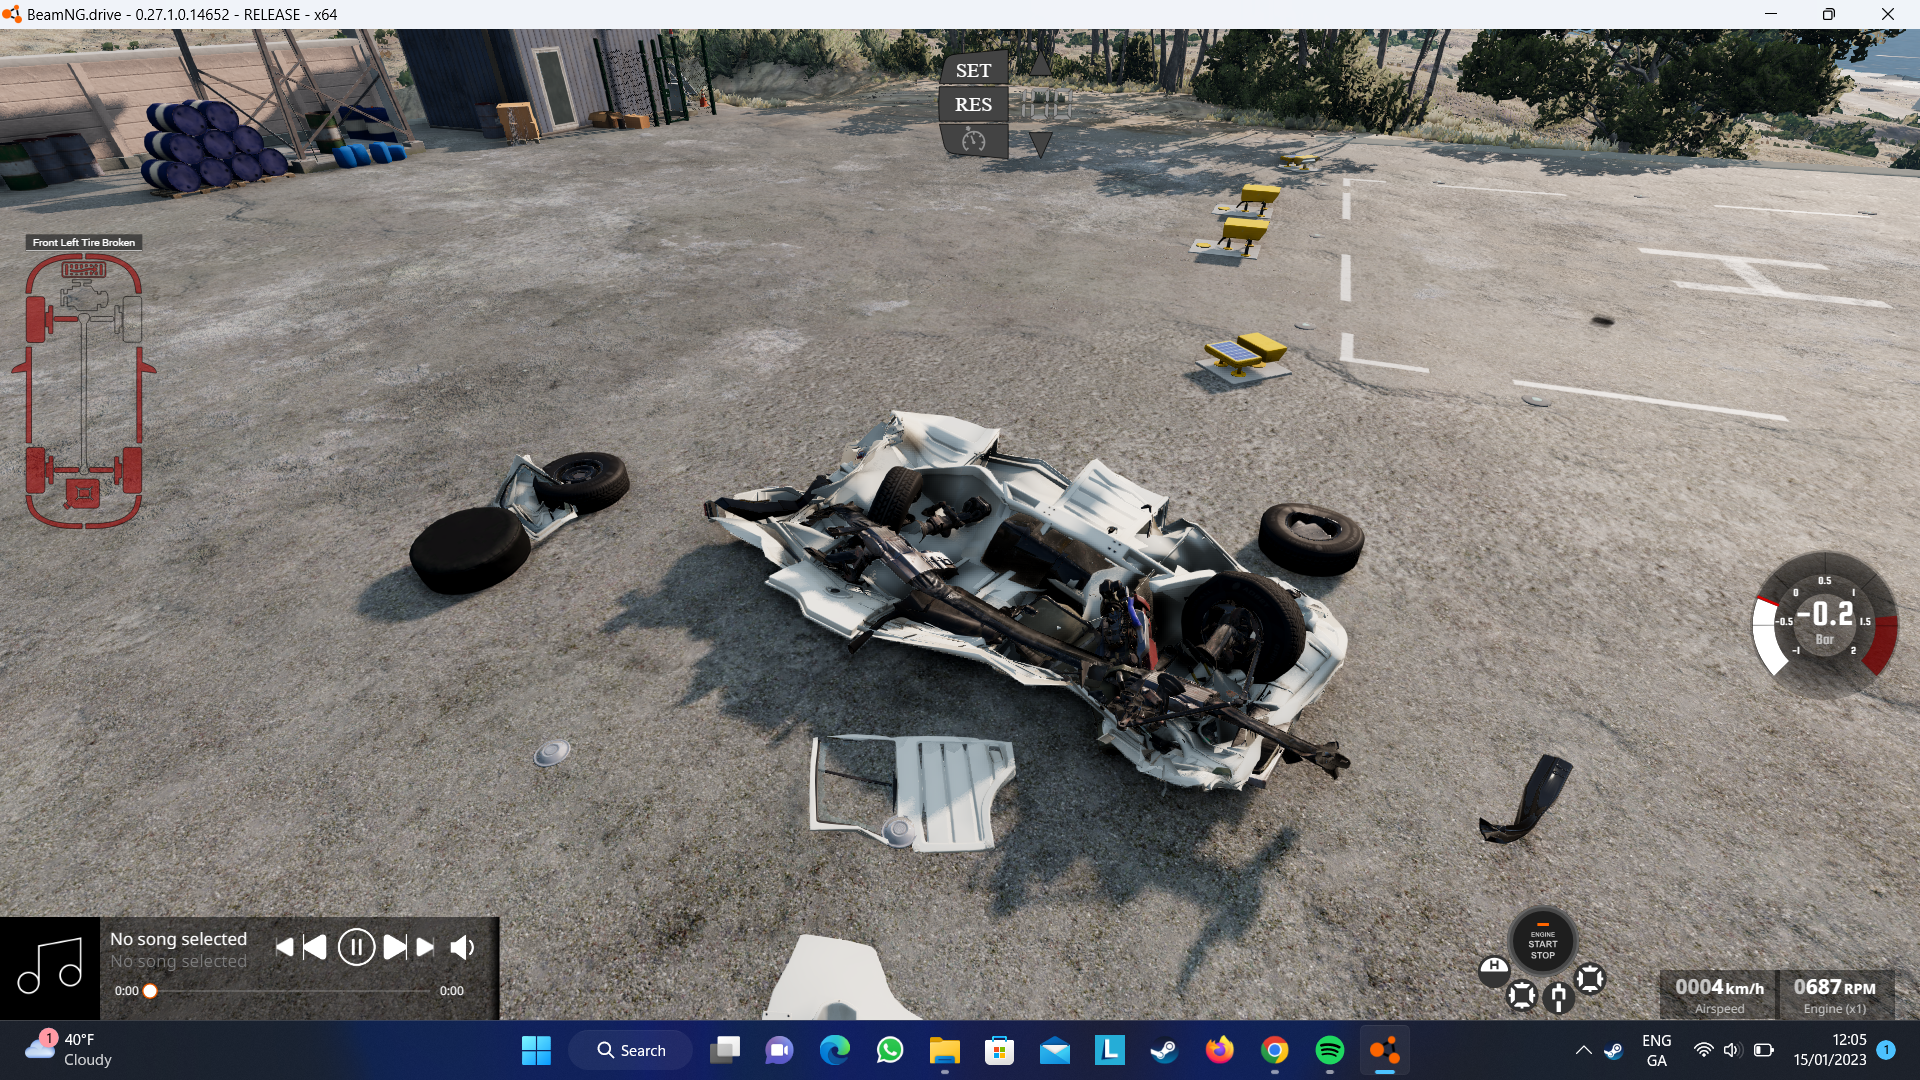Screen dimensions: 1920x1080
Task: Pause the music player
Action: [356, 947]
